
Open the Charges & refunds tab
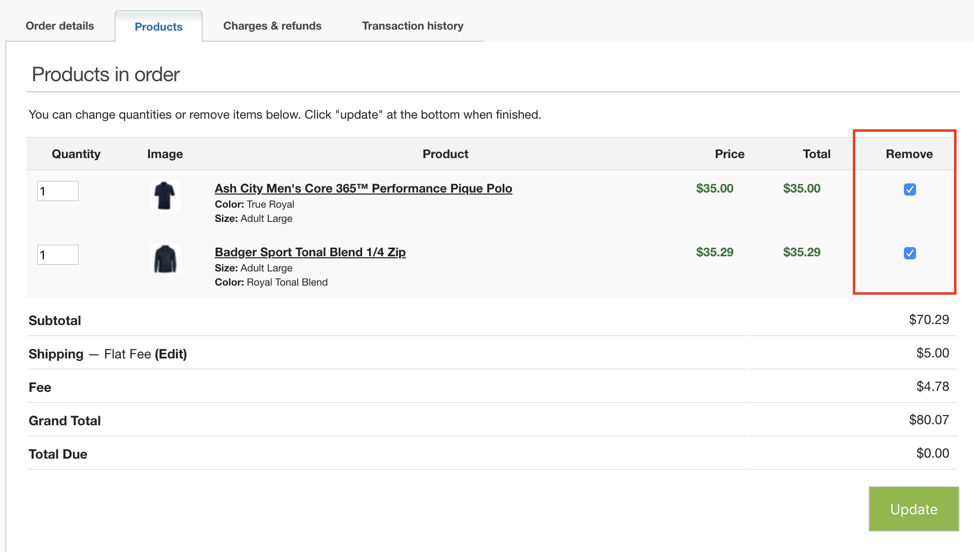pyautogui.click(x=272, y=26)
